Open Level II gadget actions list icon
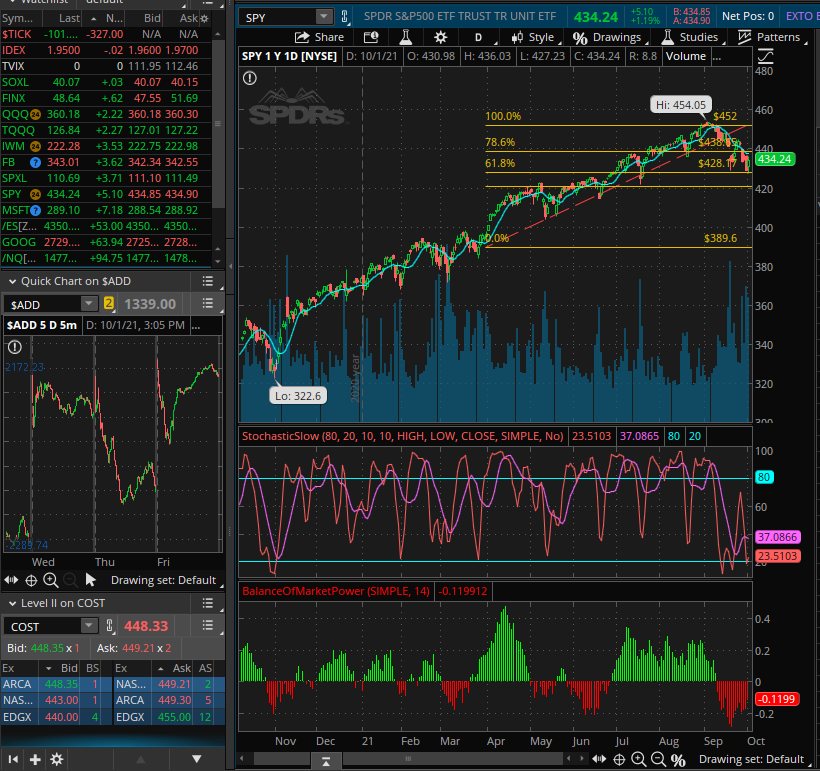Image resolution: width=820 pixels, height=771 pixels. pyautogui.click(x=208, y=603)
